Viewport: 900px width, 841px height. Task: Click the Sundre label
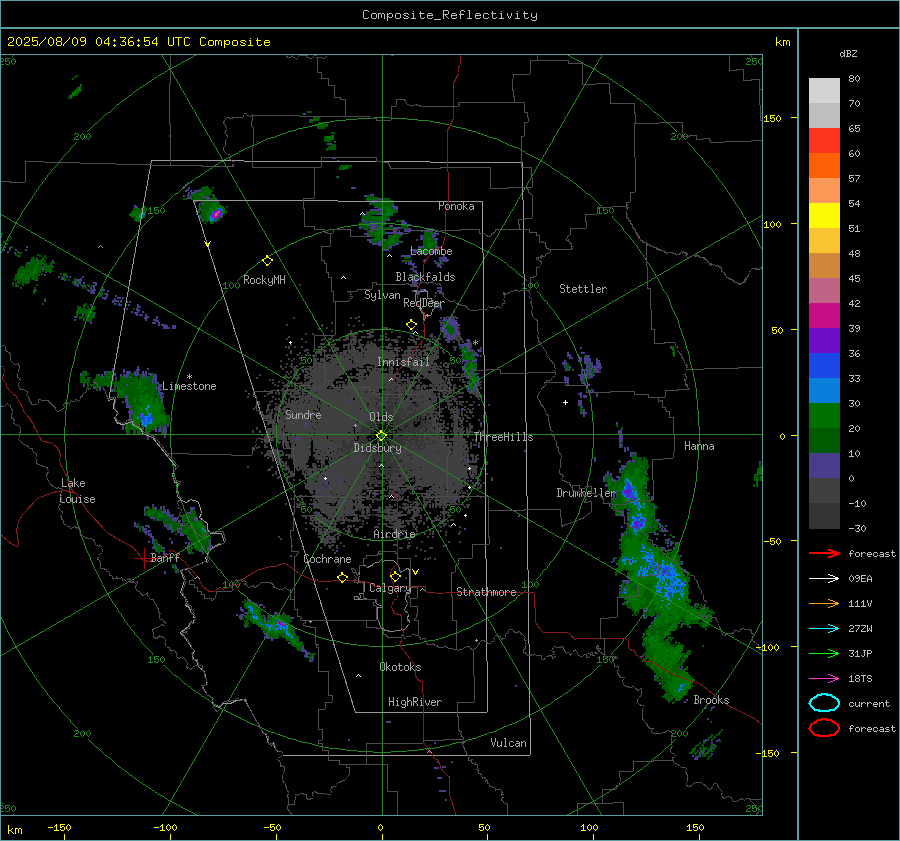303,415
